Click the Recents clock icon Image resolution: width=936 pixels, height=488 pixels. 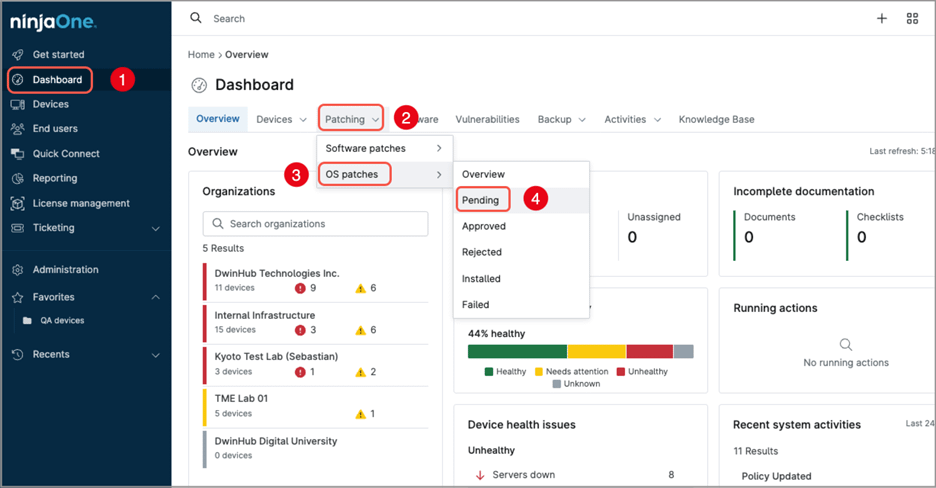(18, 354)
